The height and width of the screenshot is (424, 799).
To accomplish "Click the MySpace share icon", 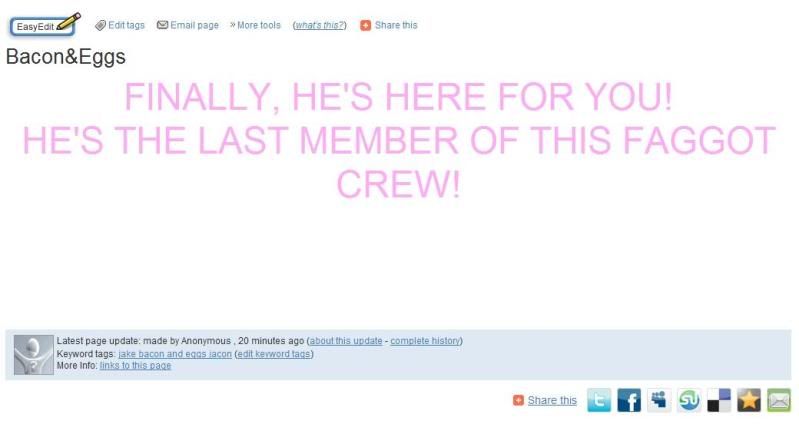I will pos(659,400).
